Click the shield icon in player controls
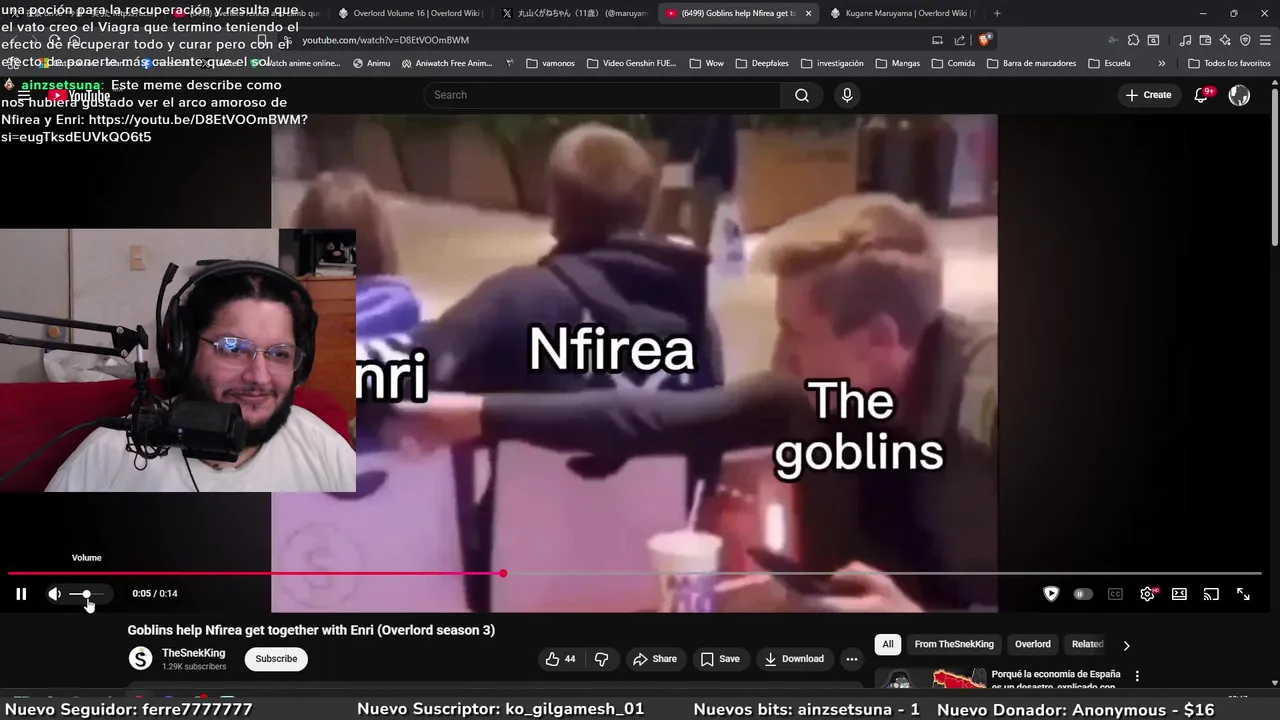Screen dimensions: 1280x720 (1051, 594)
